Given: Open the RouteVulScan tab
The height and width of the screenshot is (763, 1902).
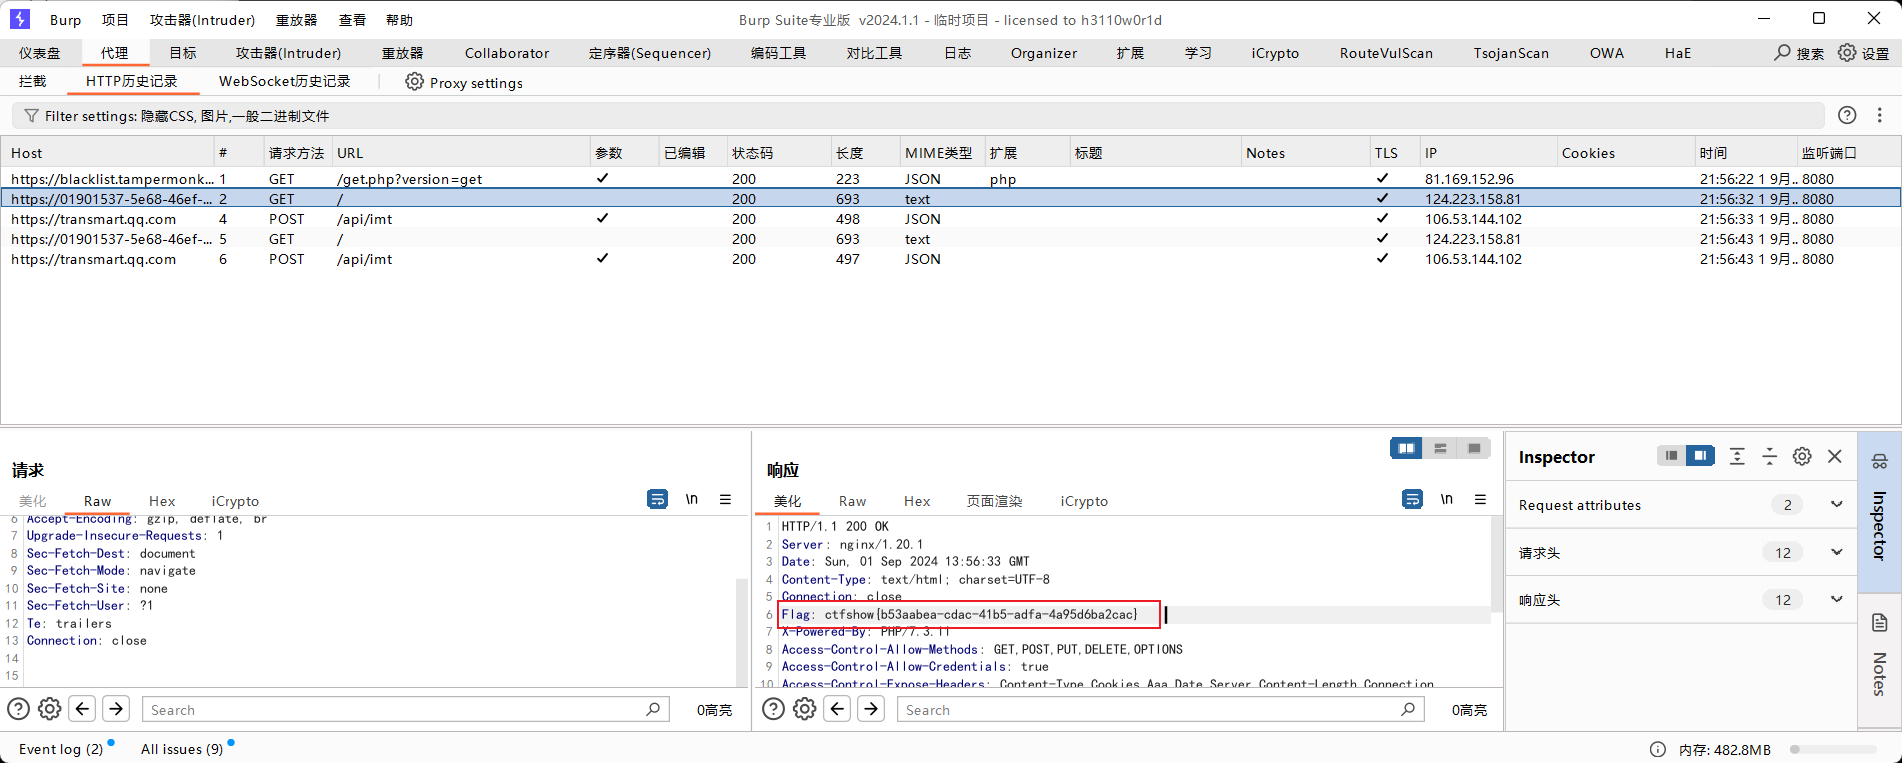Looking at the screenshot, I should (x=1386, y=53).
